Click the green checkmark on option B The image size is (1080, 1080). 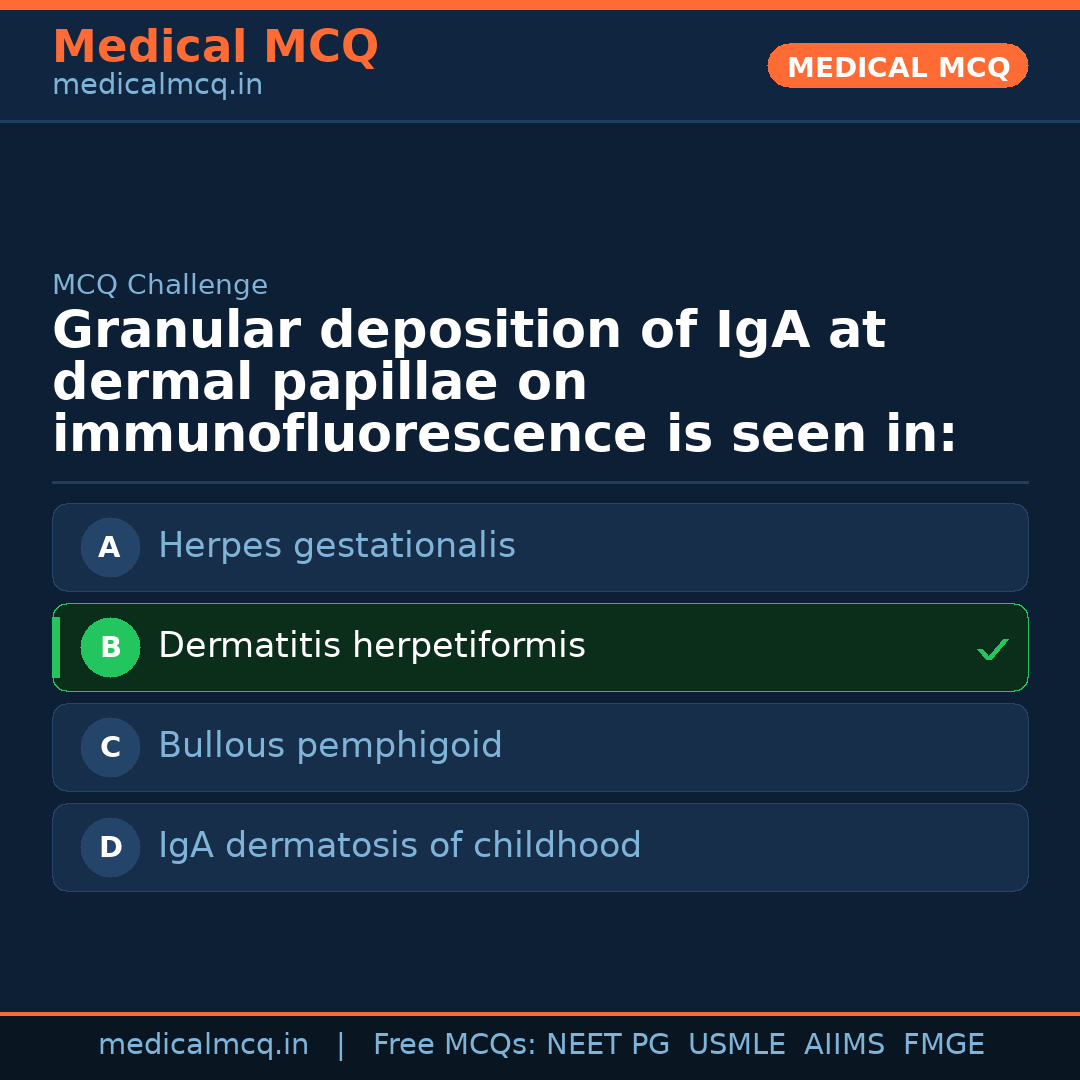point(992,650)
